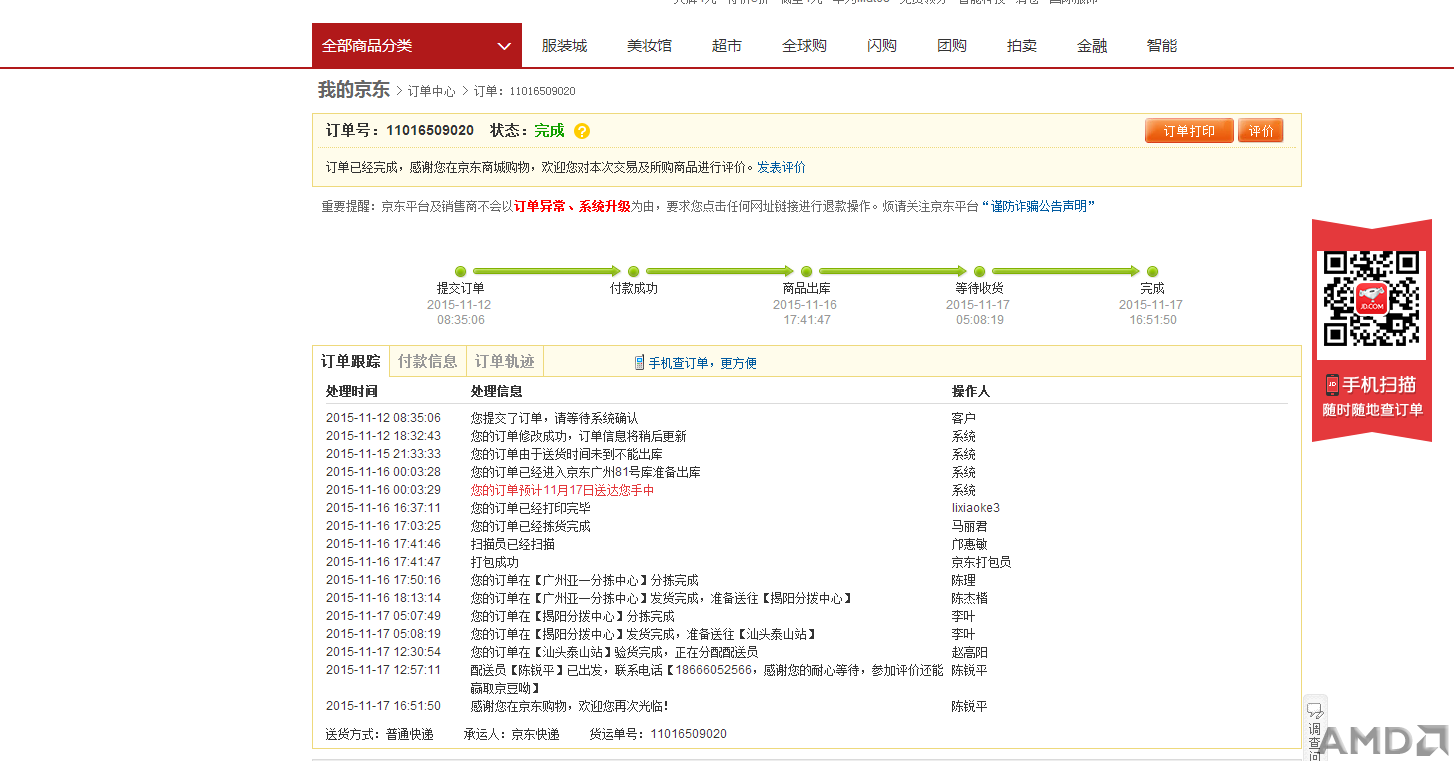Click the 处理时间 column header

tap(352, 391)
